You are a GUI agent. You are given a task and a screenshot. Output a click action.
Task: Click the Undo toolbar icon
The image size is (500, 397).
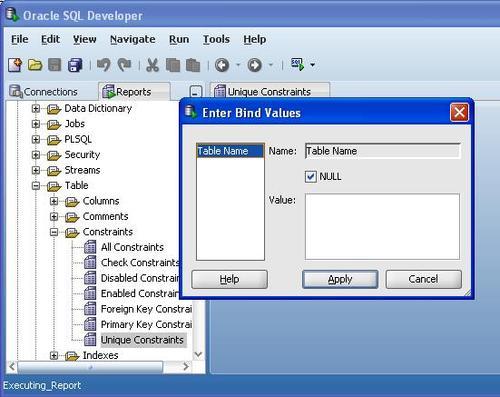pyautogui.click(x=103, y=65)
